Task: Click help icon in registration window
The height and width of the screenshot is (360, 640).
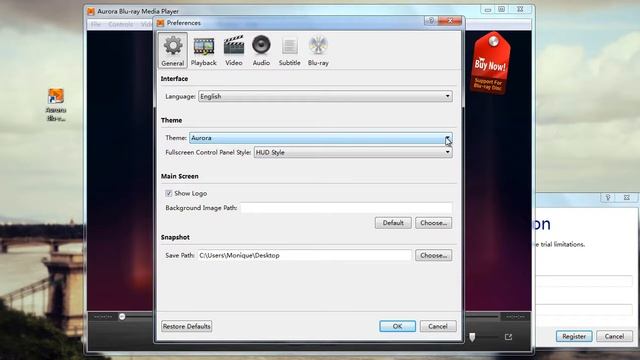Action: pyautogui.click(x=608, y=198)
